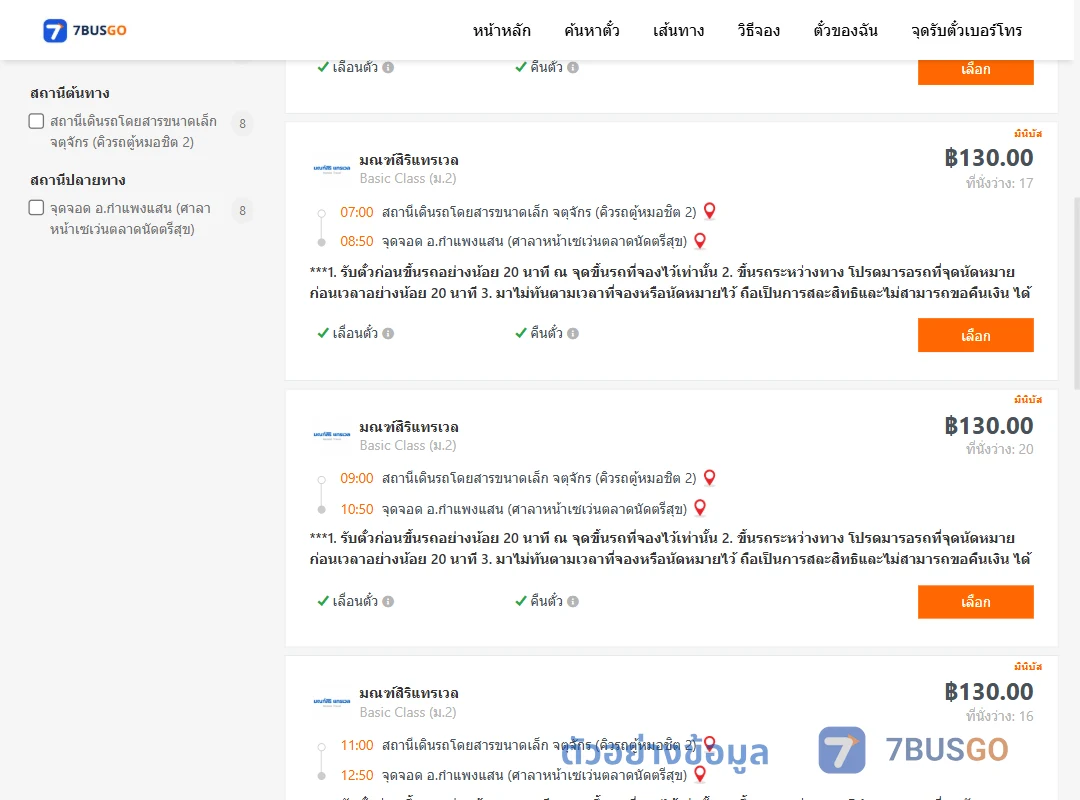
Task: Select the 07:00 trip with เลือก button
Action: pyautogui.click(x=975, y=336)
